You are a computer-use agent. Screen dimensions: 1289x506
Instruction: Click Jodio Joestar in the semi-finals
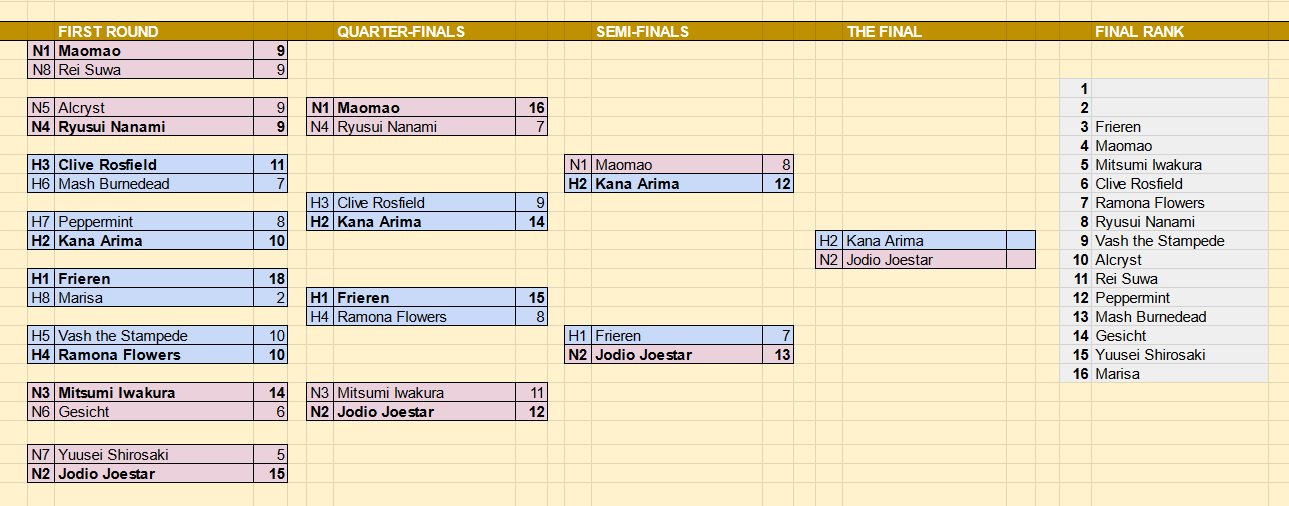click(677, 355)
